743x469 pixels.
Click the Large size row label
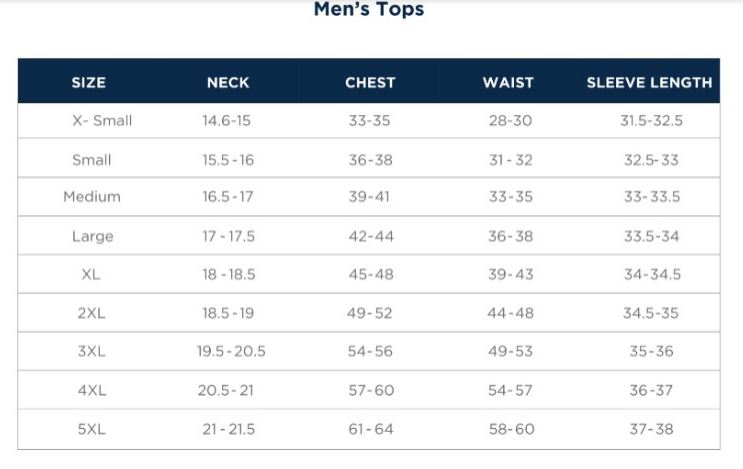(92, 236)
